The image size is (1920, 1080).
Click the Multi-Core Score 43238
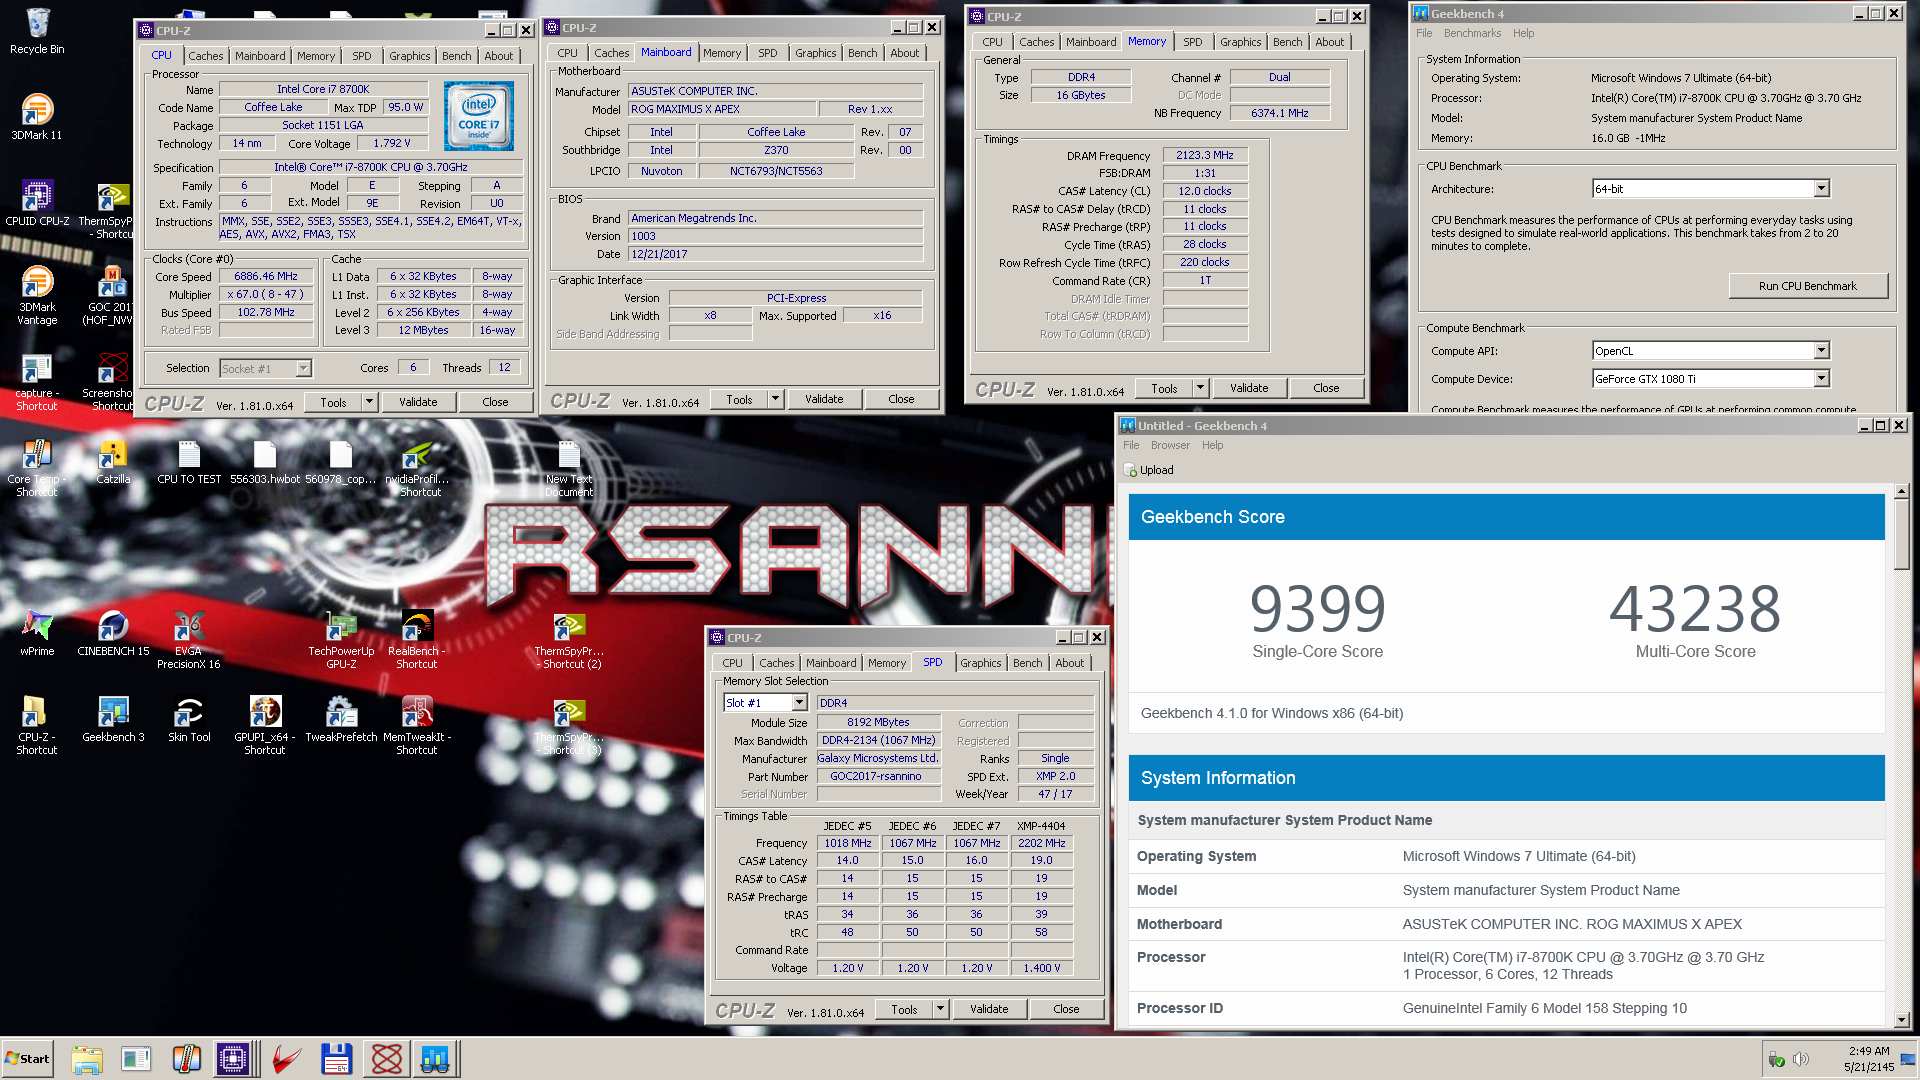pos(1695,609)
